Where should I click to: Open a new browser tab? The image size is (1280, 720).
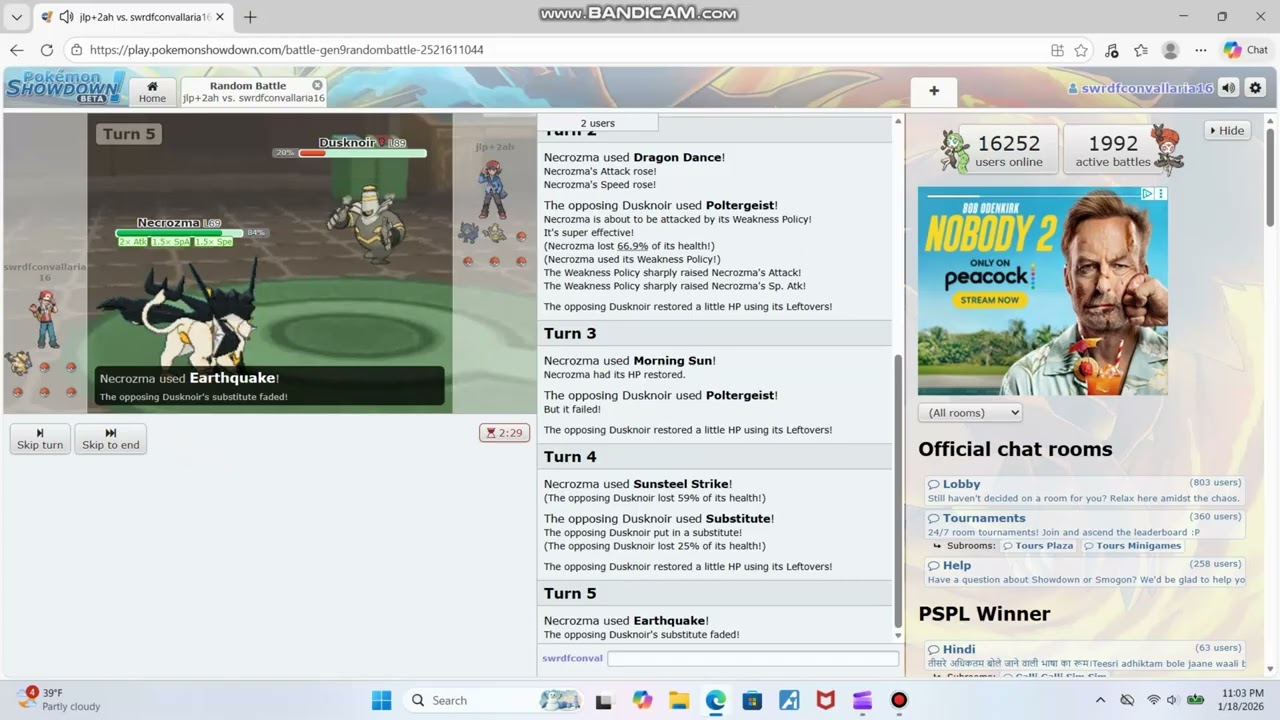(x=250, y=17)
